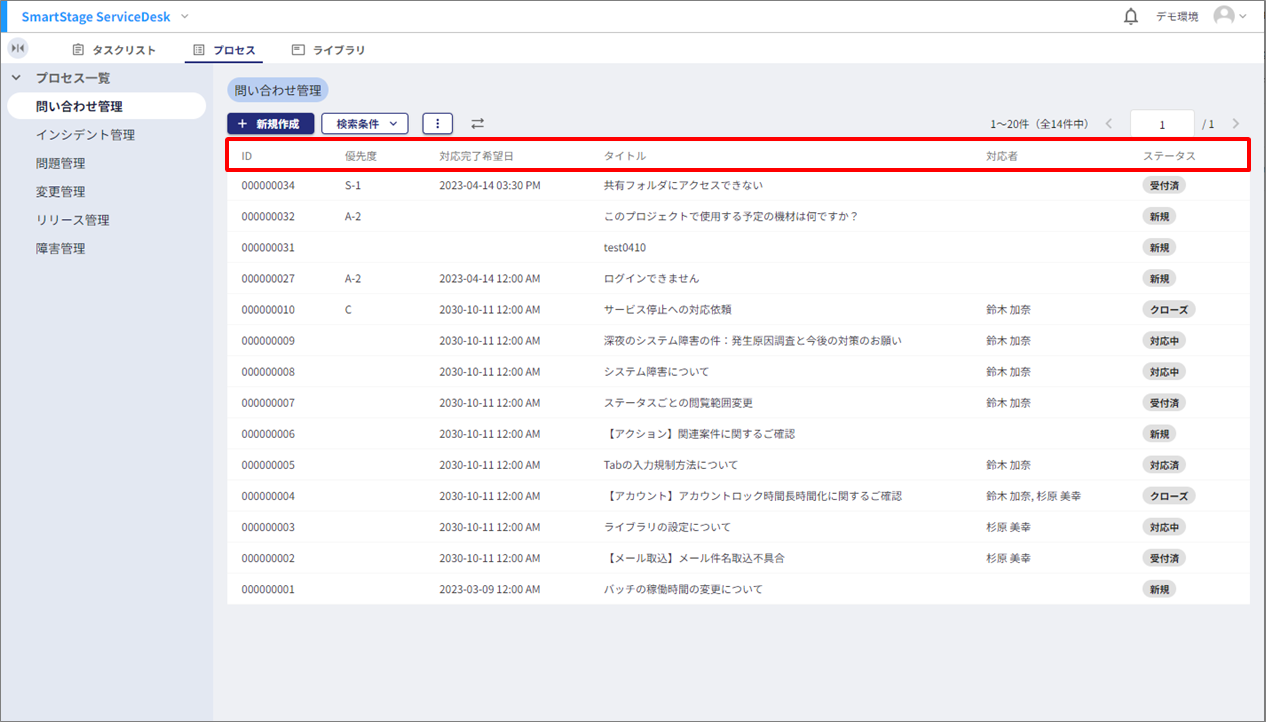Select インシデント管理 in the sidebar
This screenshot has width=1266, height=722.
click(85, 135)
